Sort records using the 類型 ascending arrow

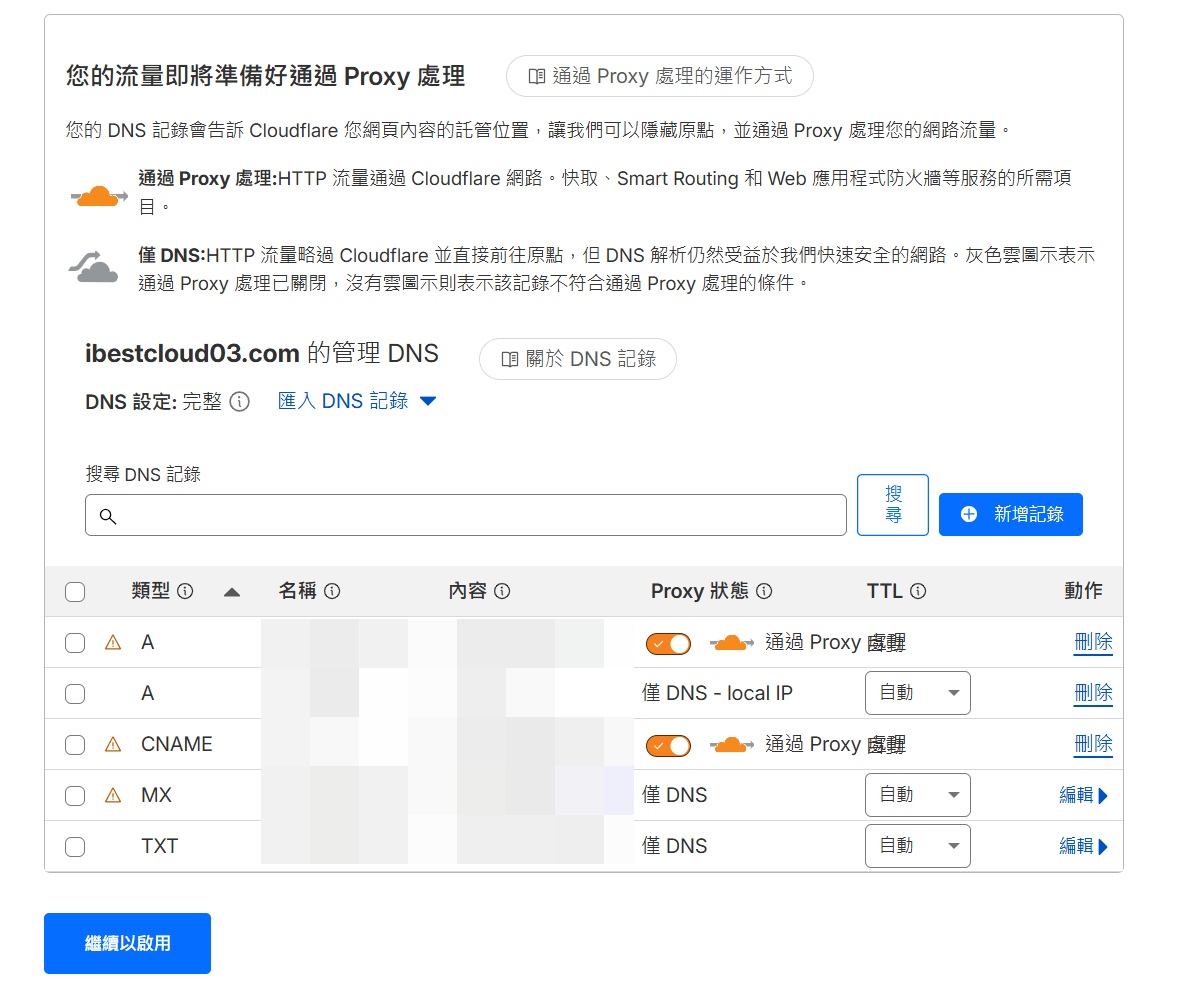[232, 593]
